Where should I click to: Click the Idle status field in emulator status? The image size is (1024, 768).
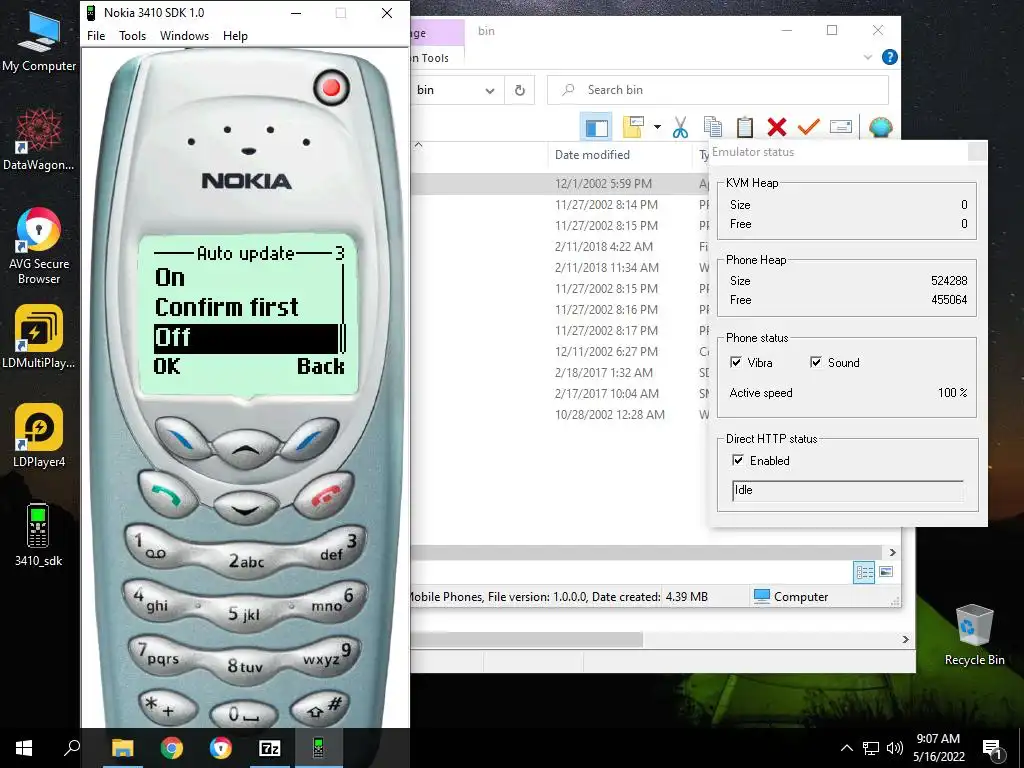click(x=848, y=490)
